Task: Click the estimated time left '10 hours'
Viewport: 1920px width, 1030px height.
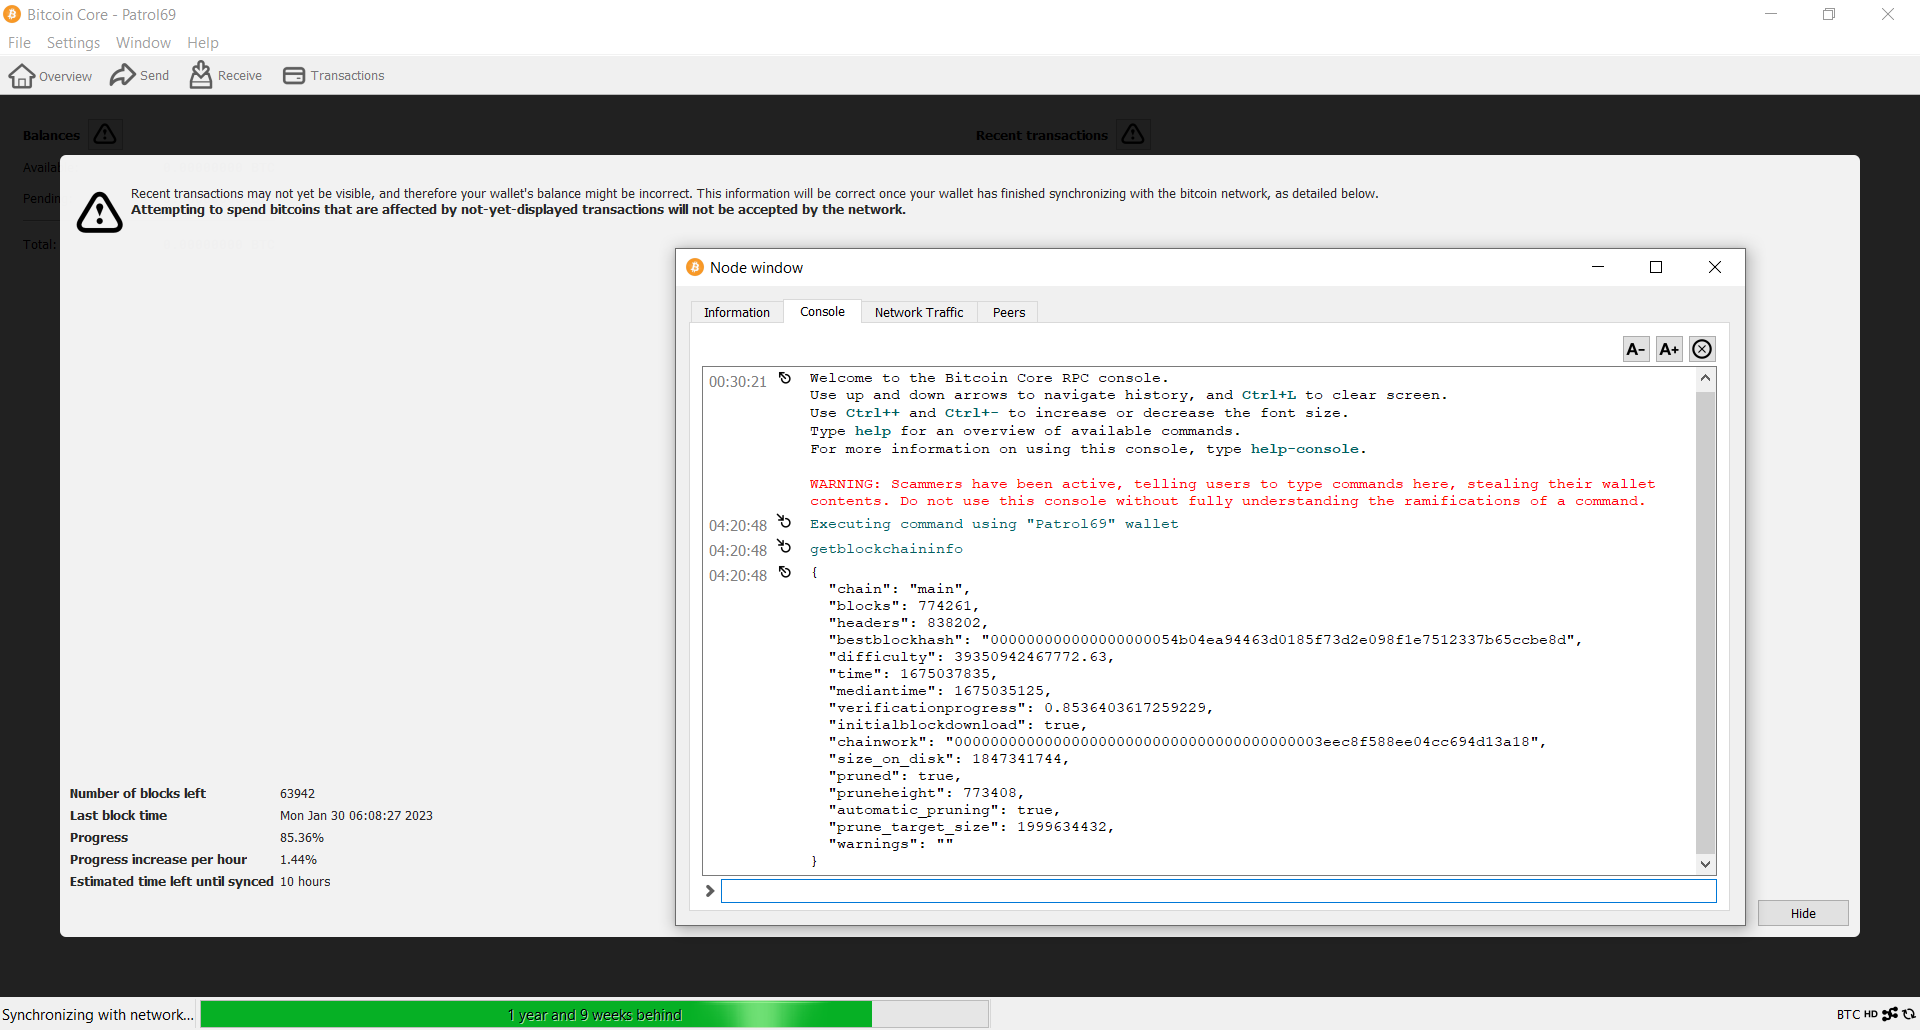Action: tap(305, 882)
